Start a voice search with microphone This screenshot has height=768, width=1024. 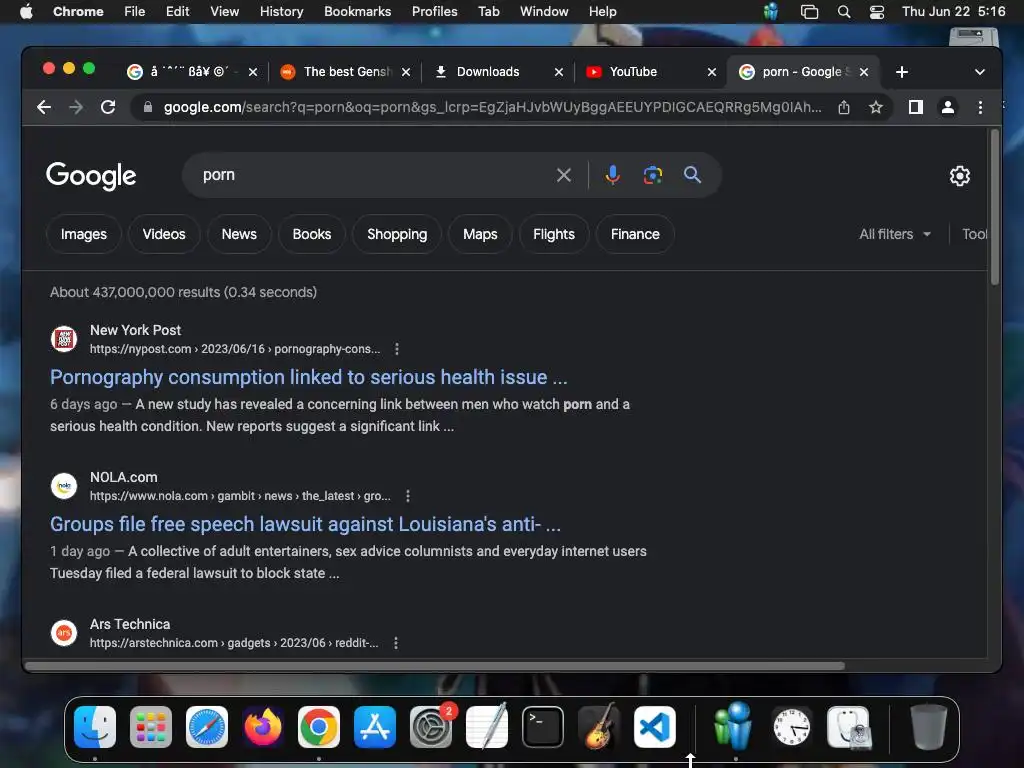click(613, 175)
